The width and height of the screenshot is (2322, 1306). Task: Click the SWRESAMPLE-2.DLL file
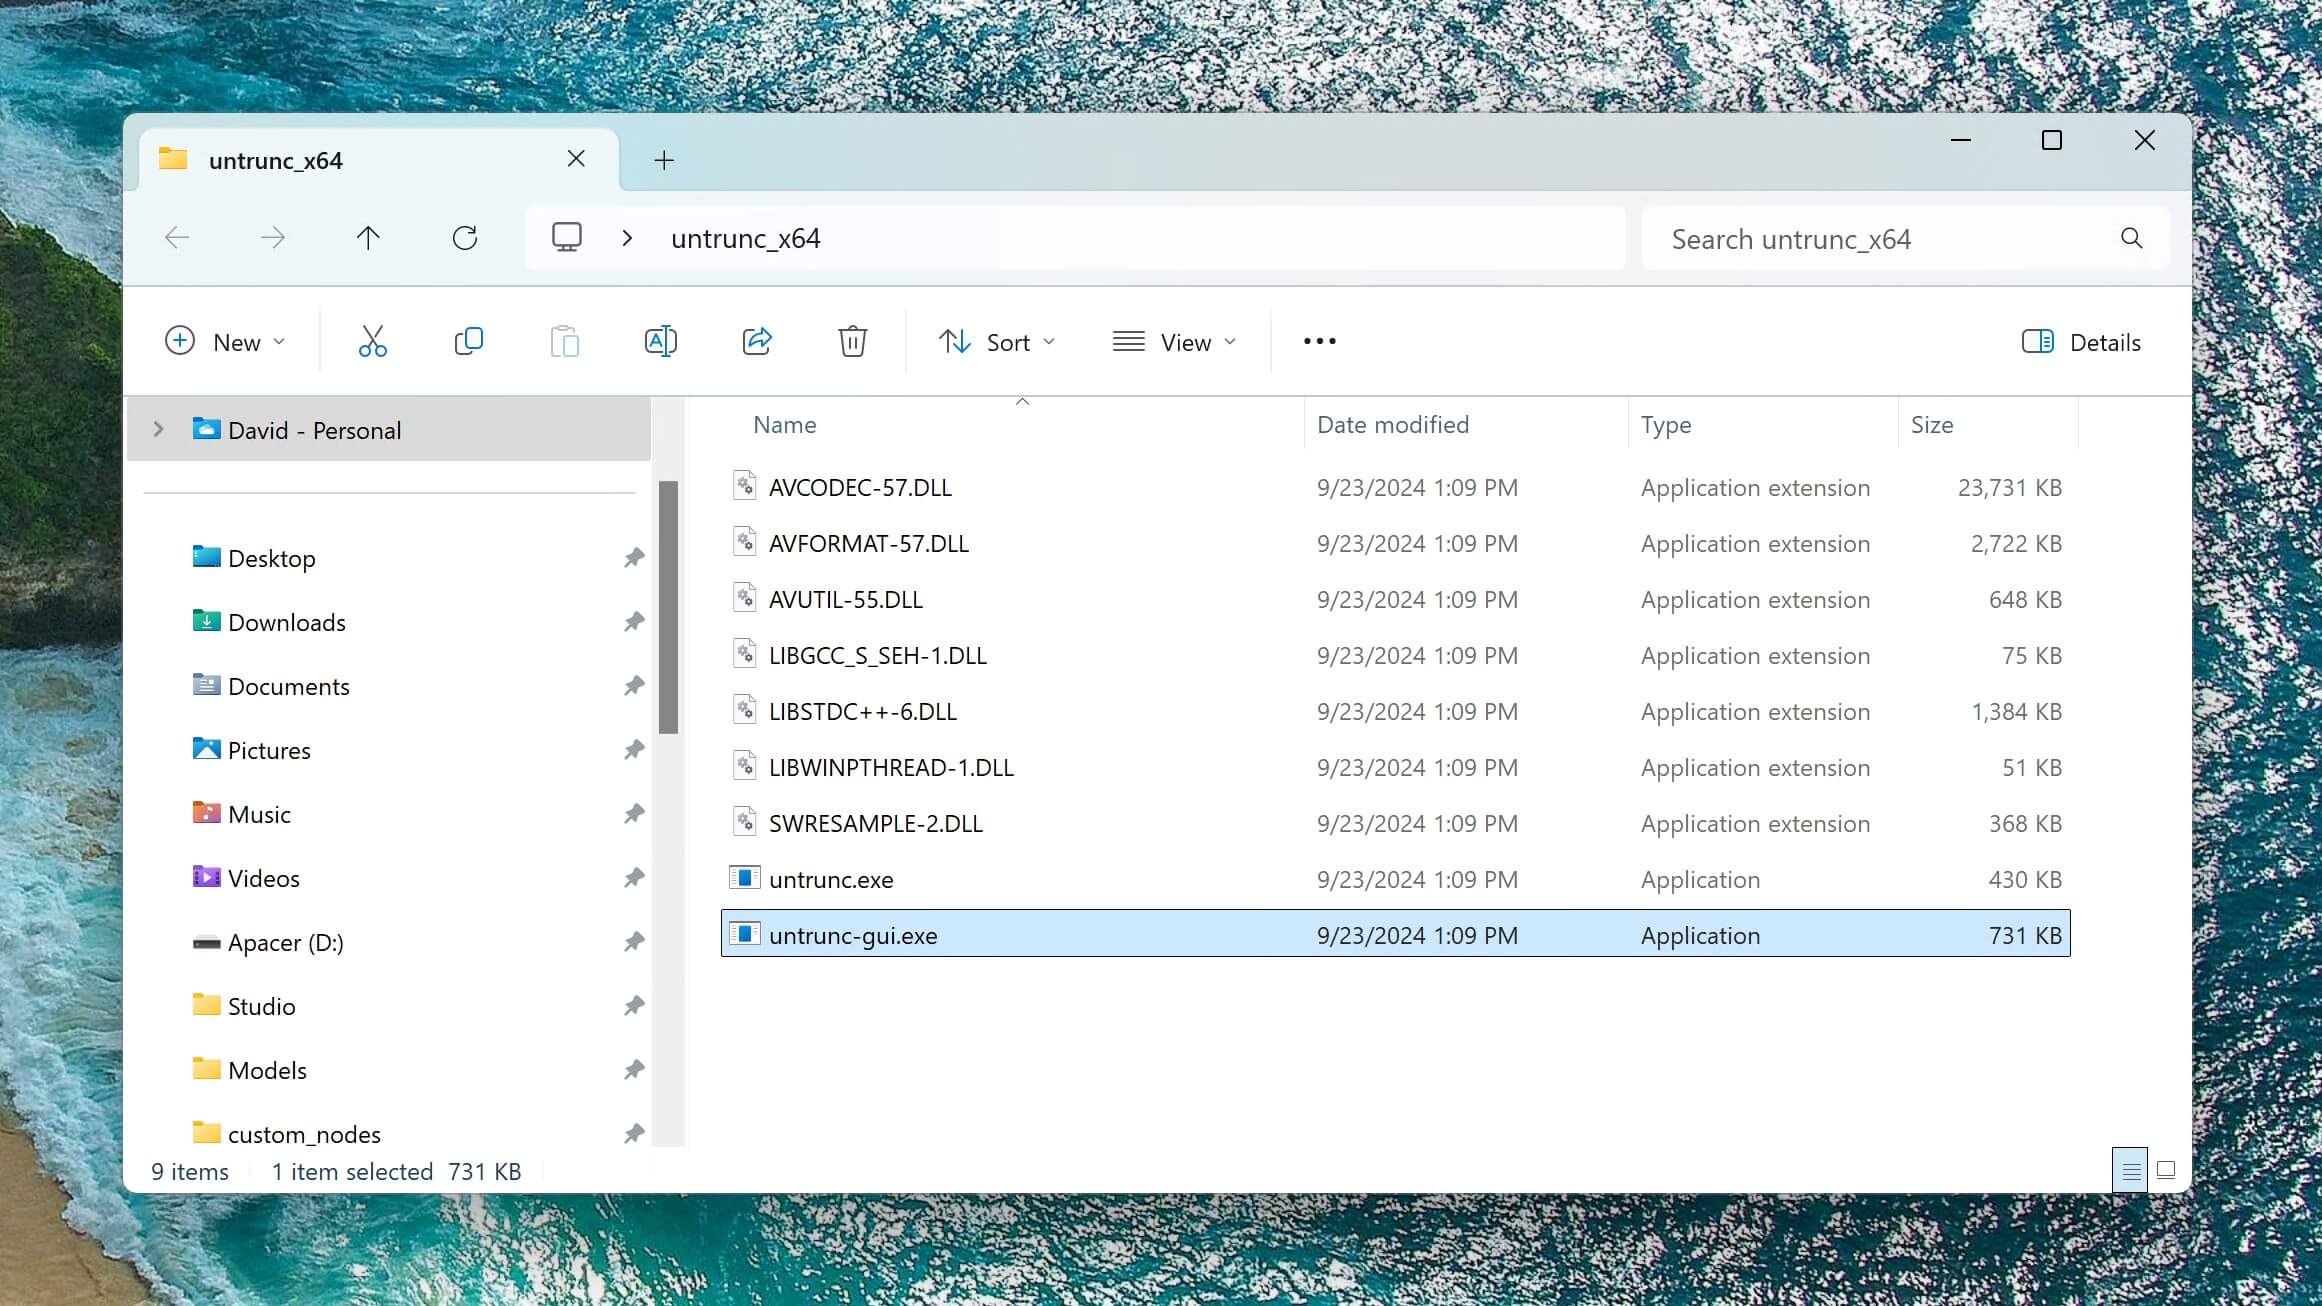874,823
